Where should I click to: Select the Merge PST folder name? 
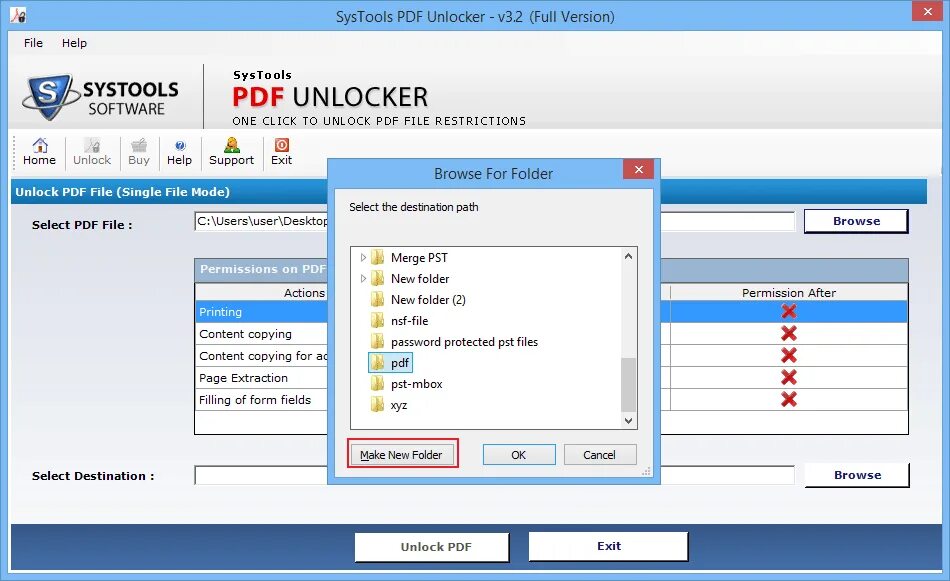pos(419,257)
